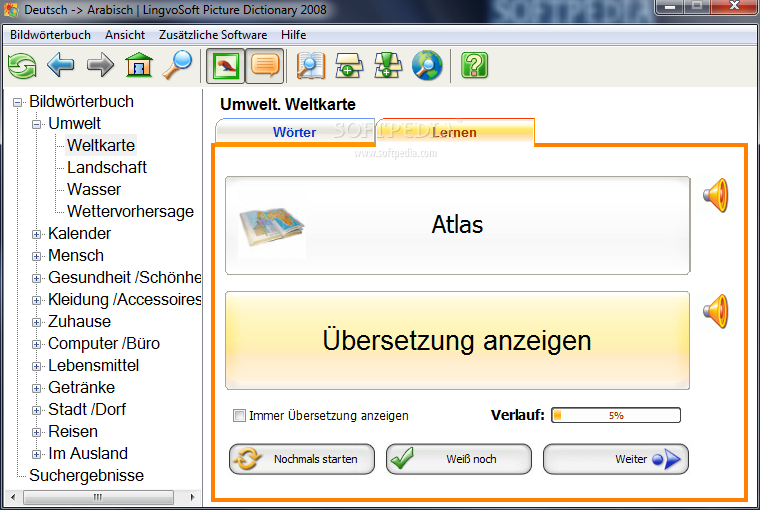This screenshot has width=760, height=510.
Task: Click the green refresh arrows toolbar icon
Action: 22,65
